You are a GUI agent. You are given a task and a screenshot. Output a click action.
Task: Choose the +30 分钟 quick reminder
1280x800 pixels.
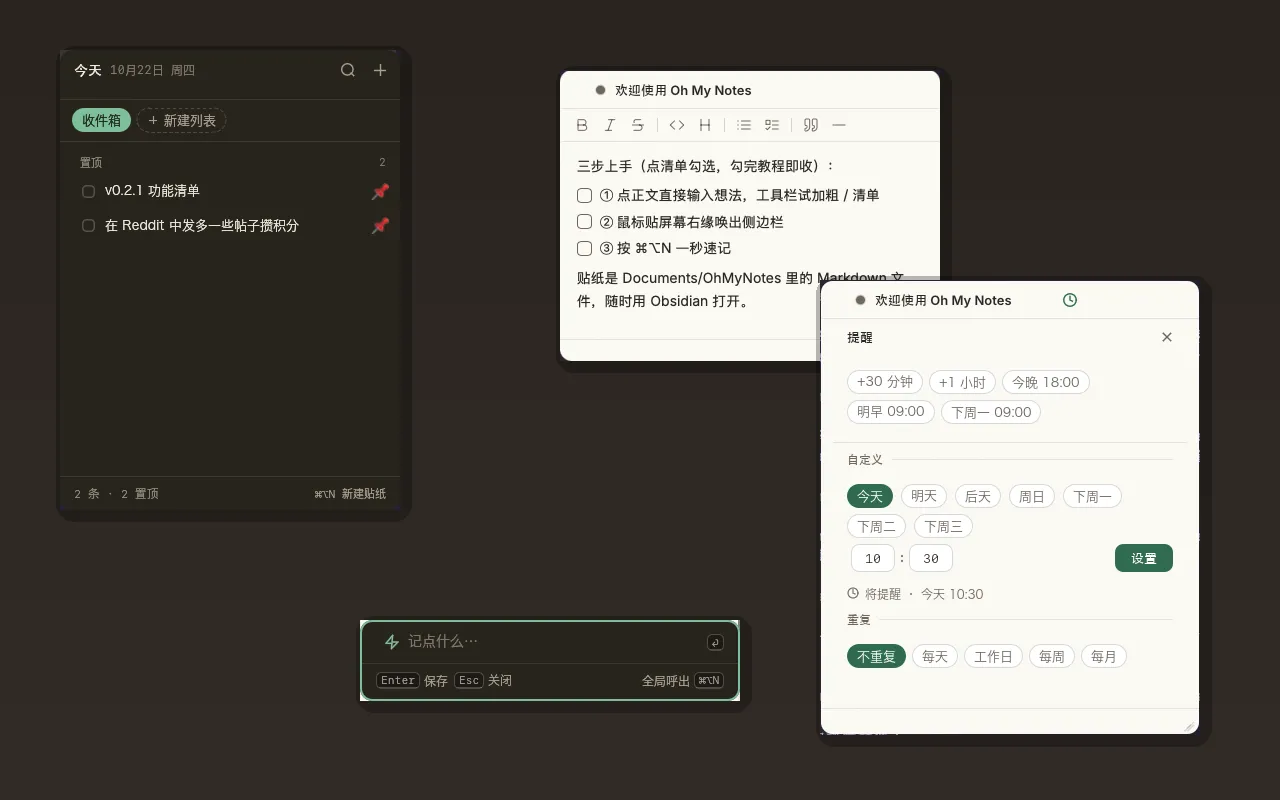tap(885, 382)
